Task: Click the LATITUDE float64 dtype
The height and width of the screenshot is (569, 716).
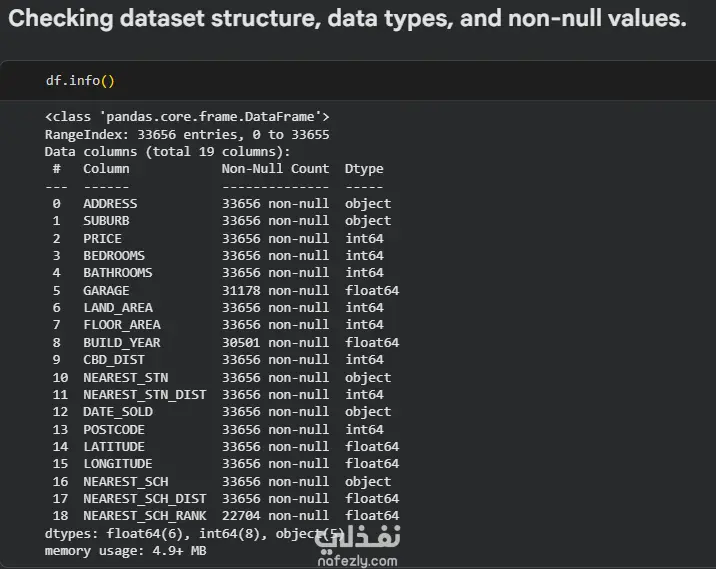Action: [372, 447]
